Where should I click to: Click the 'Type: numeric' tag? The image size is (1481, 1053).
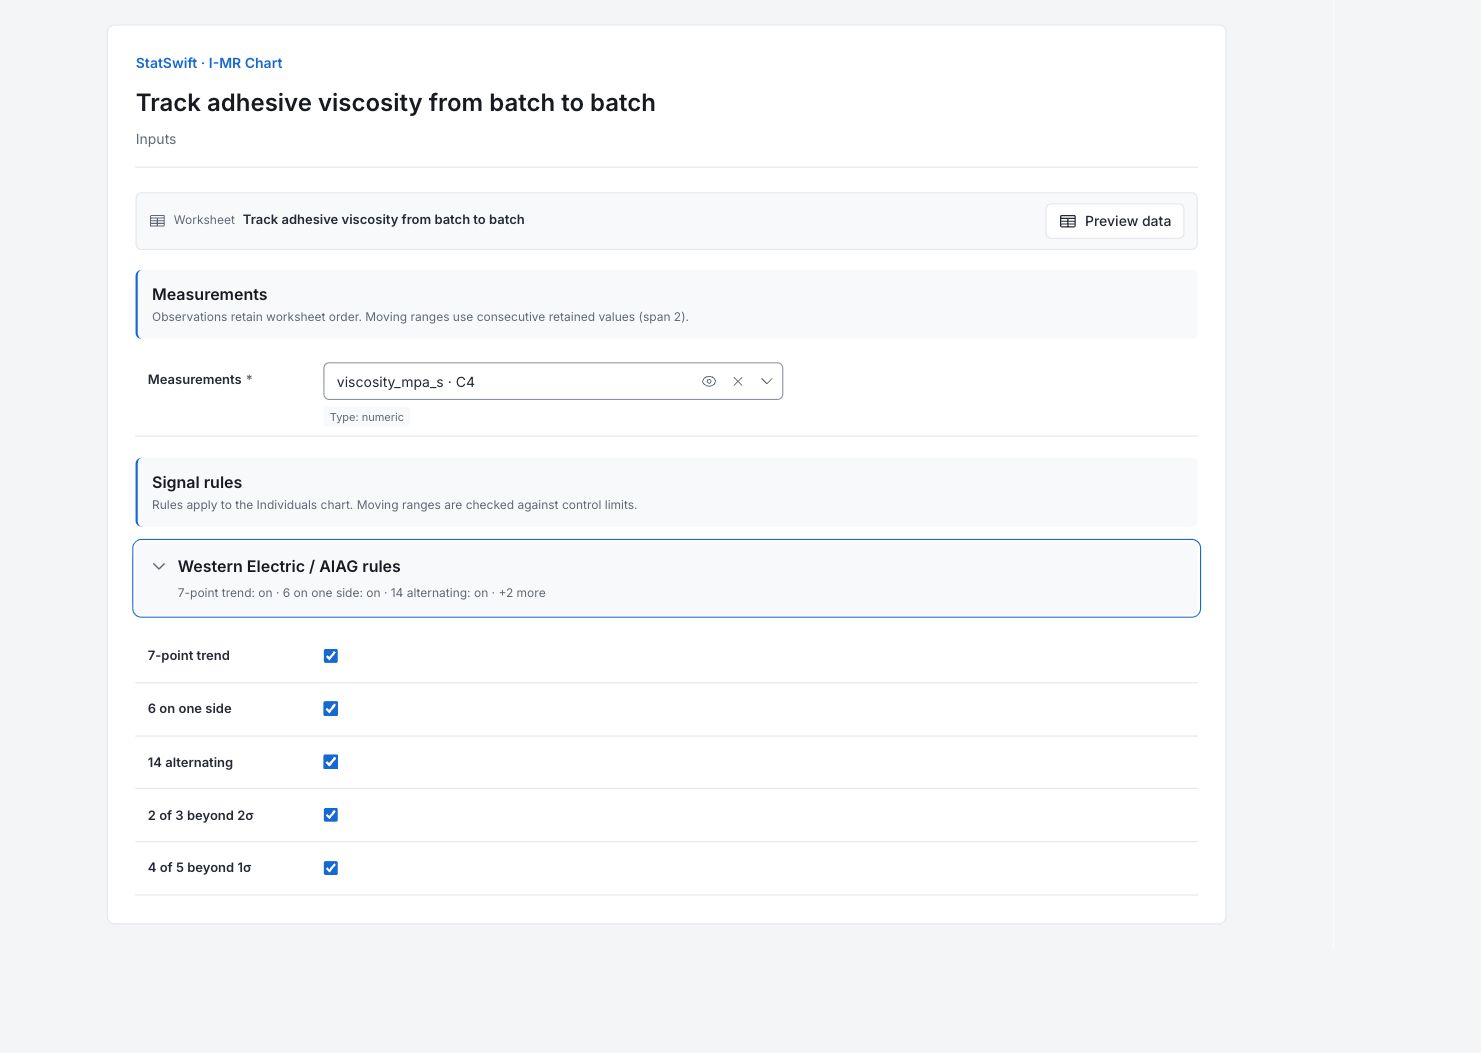[367, 417]
